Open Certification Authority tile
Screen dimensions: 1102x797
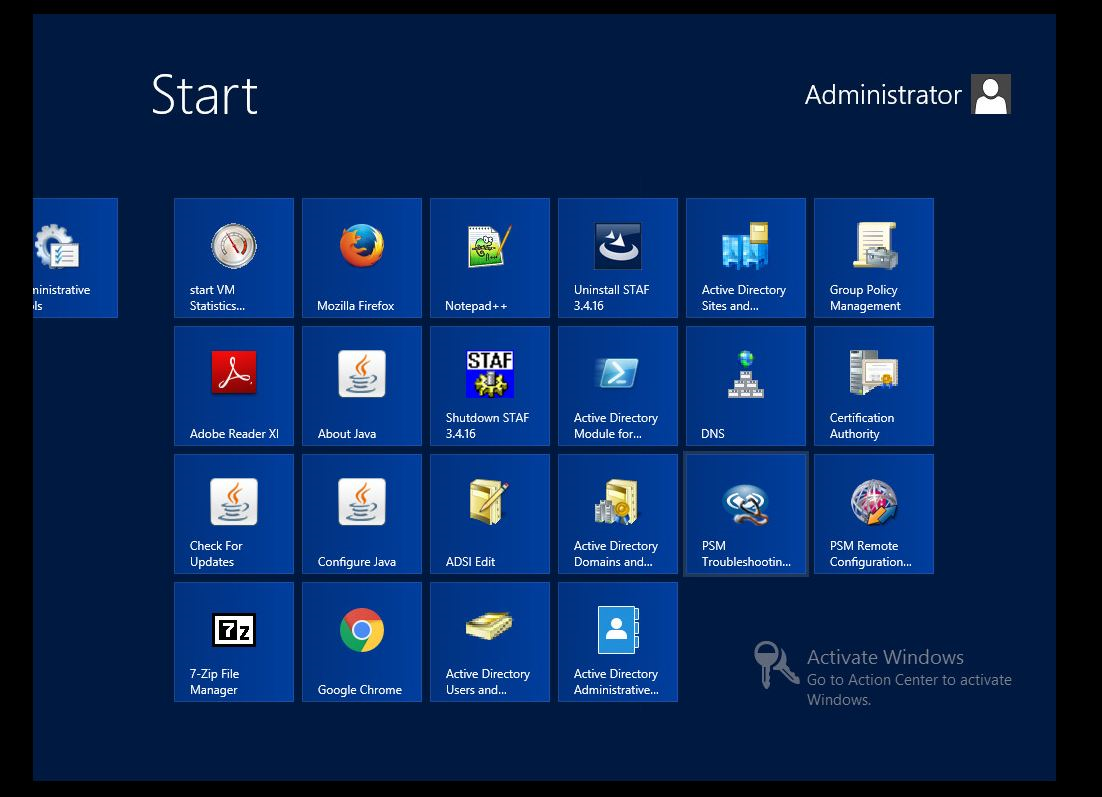[x=873, y=386]
